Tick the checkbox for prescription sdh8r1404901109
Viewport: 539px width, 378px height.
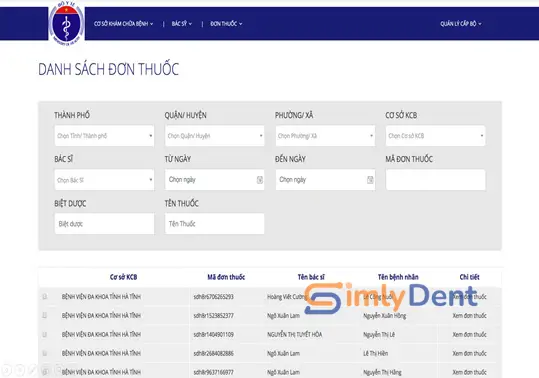[44, 334]
